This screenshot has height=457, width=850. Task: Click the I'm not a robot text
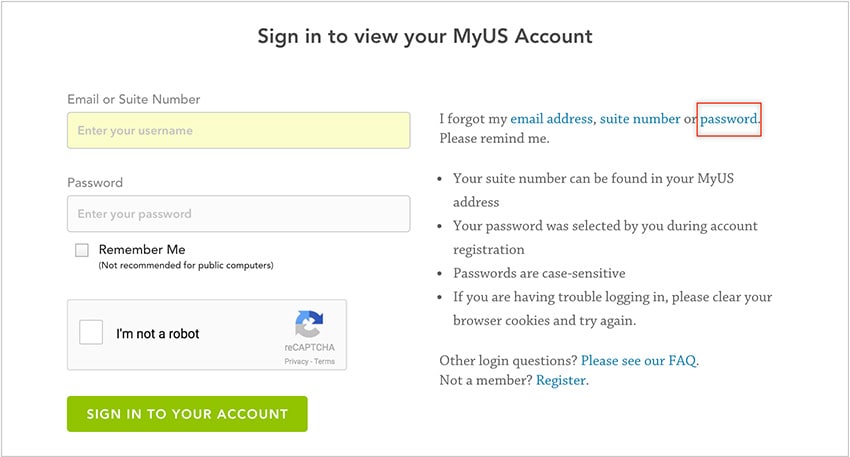click(x=157, y=333)
